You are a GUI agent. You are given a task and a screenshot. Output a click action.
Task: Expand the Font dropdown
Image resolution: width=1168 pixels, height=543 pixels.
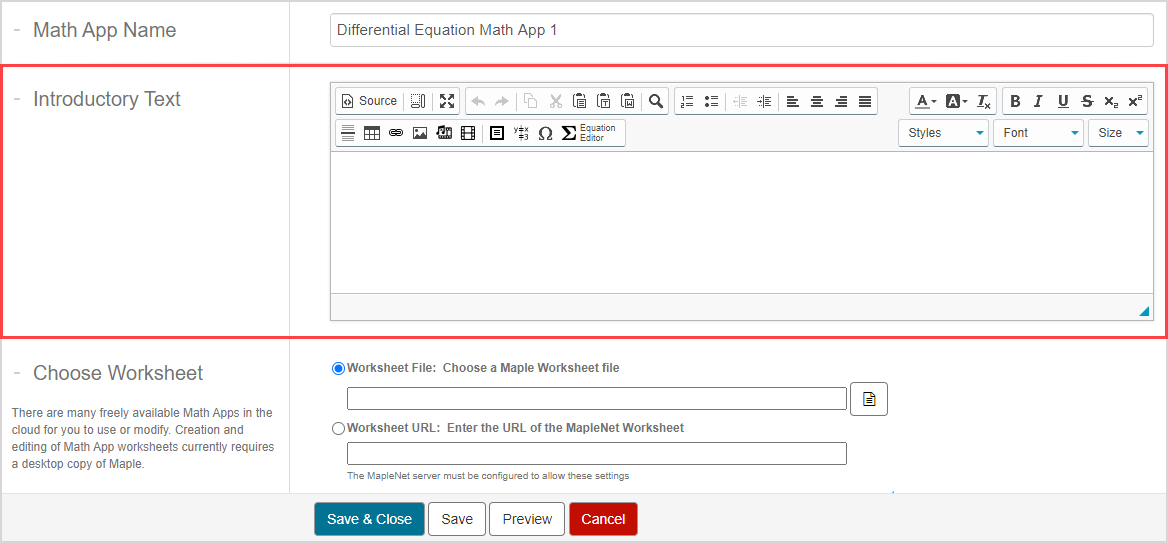1038,133
